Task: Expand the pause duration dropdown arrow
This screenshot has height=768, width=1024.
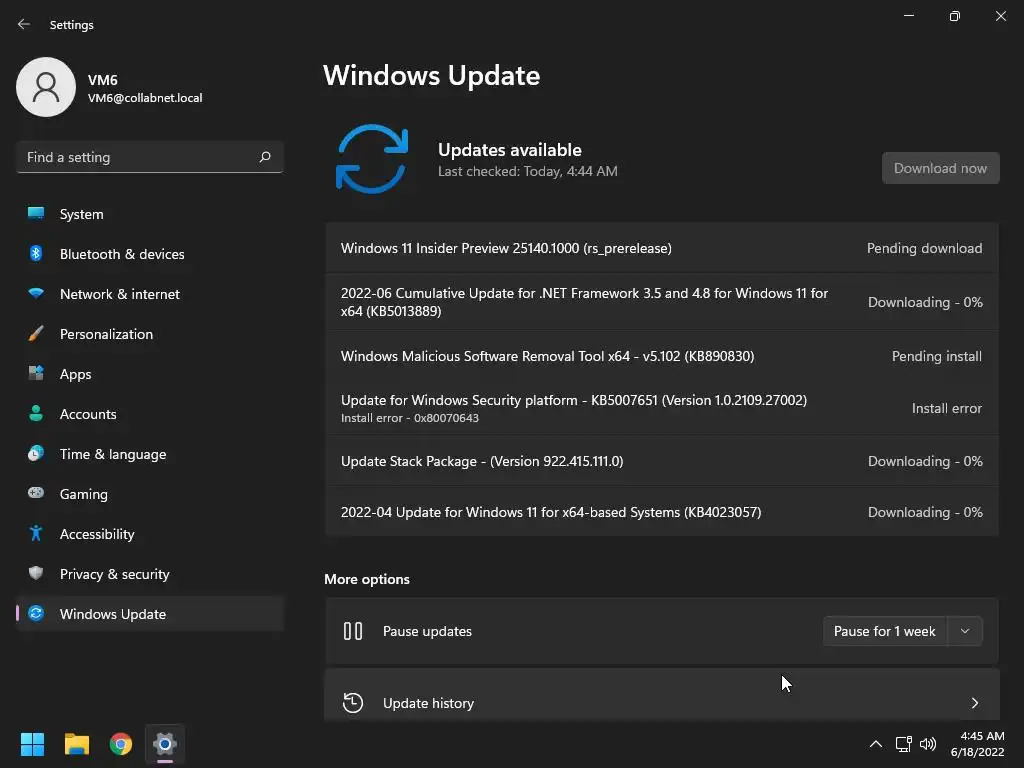Action: (965, 631)
